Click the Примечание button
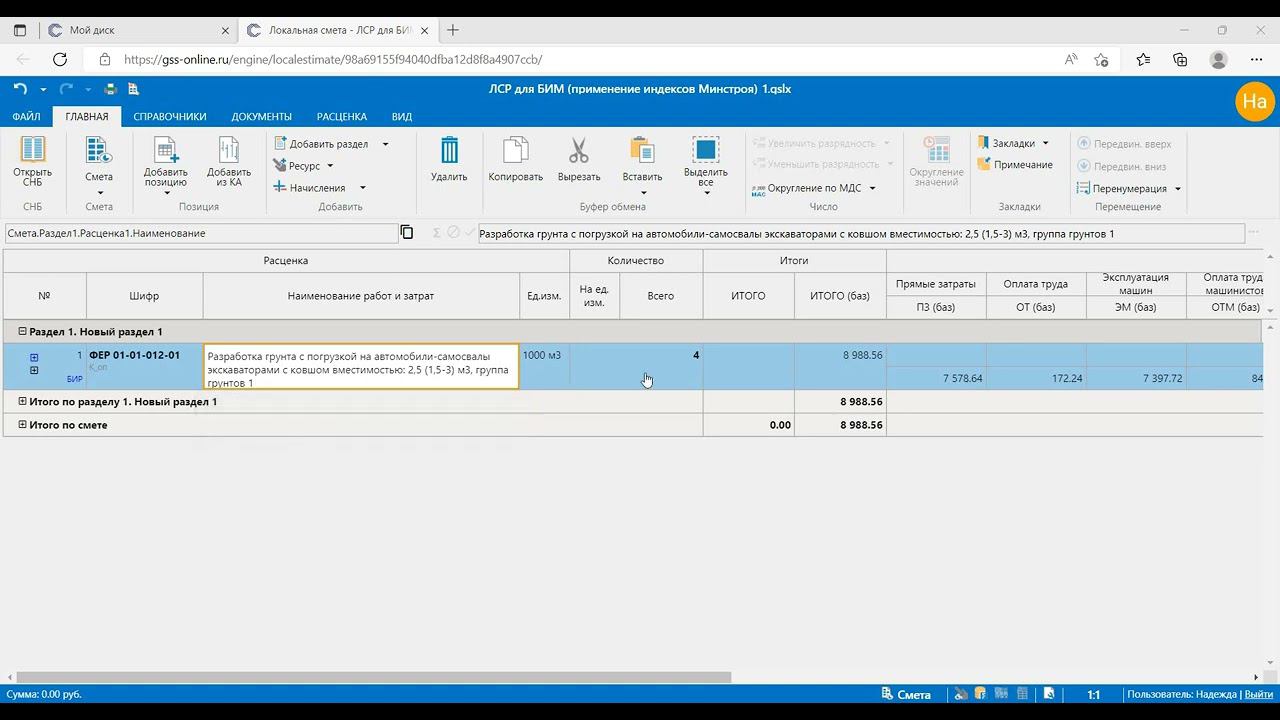Screen dimensions: 1280x720 point(1015,164)
